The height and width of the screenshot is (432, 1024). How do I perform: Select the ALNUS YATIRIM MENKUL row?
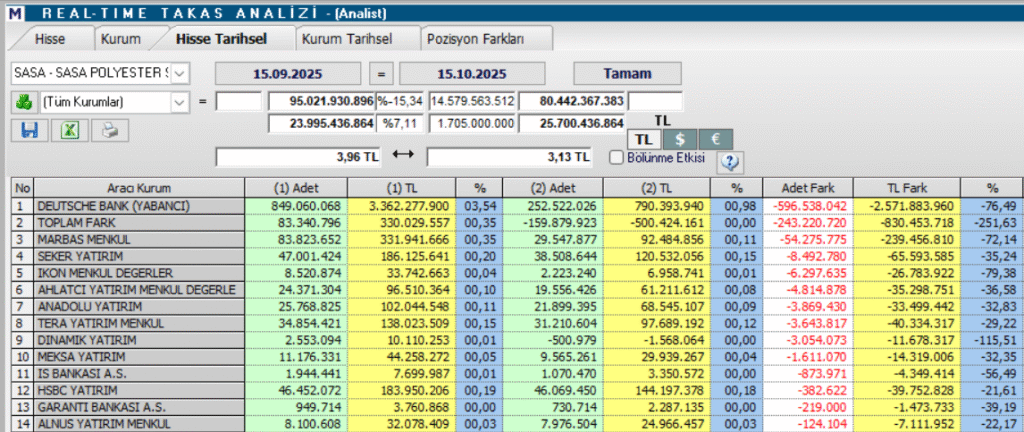[517, 424]
